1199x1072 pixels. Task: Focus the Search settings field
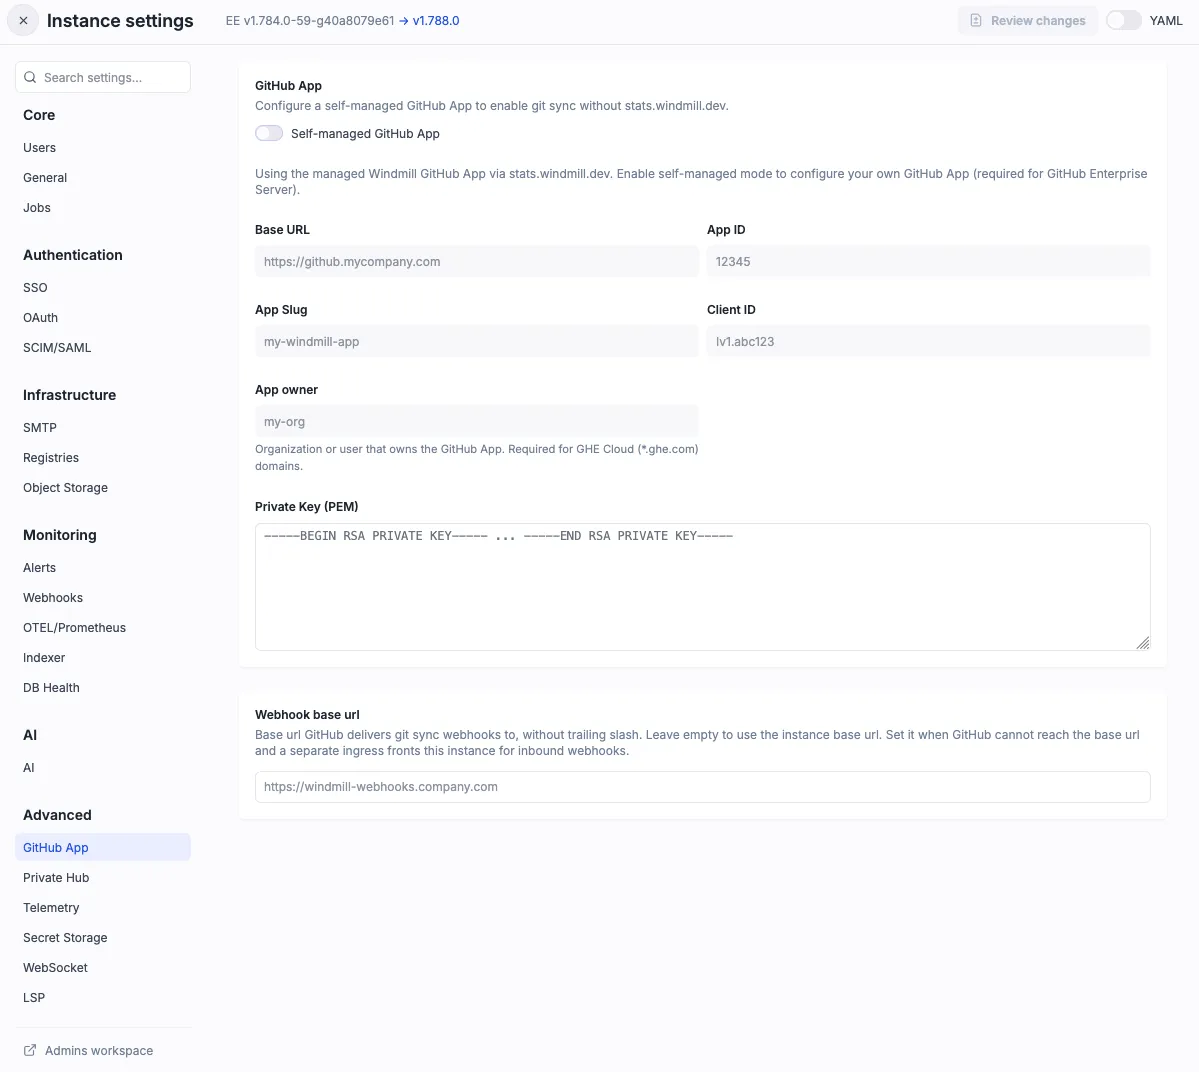103,77
